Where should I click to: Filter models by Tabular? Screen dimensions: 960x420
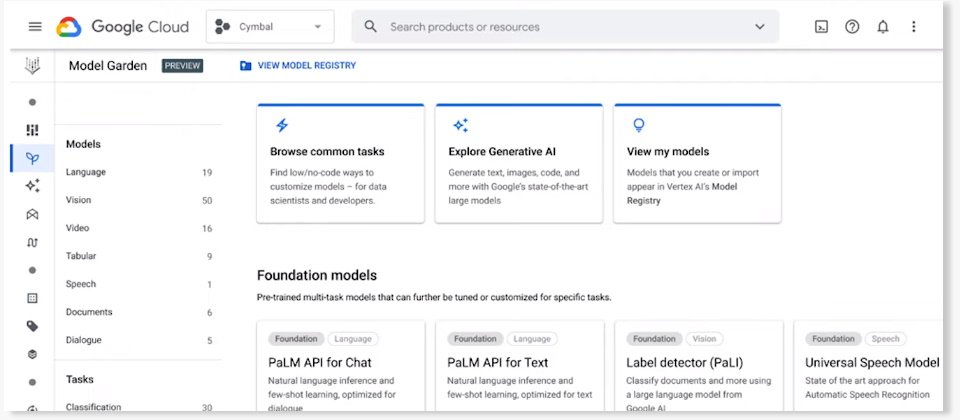pyautogui.click(x=139, y=256)
